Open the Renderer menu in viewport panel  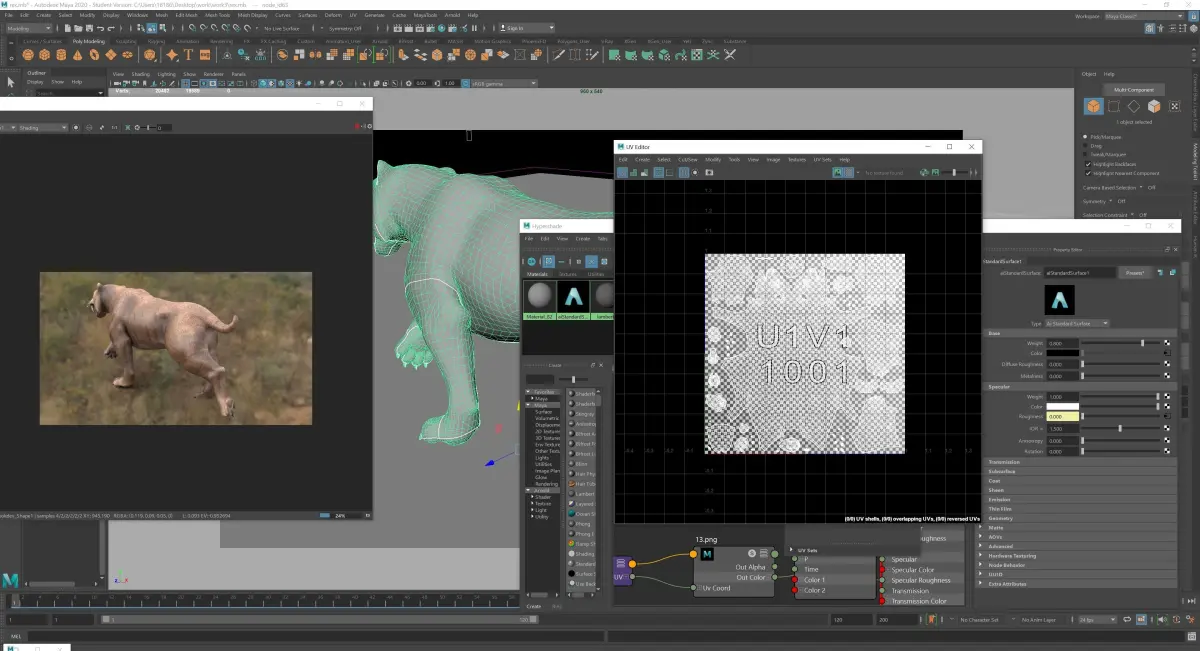pos(213,73)
